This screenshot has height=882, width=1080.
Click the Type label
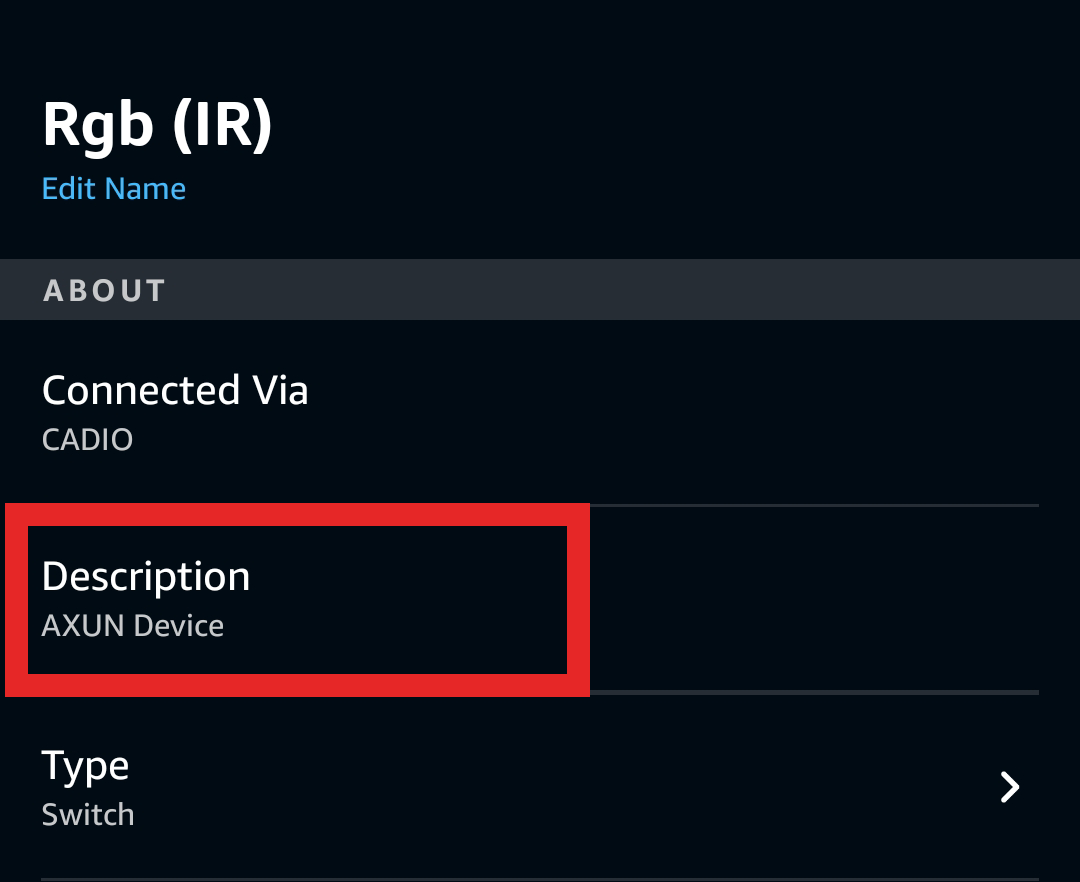86,766
